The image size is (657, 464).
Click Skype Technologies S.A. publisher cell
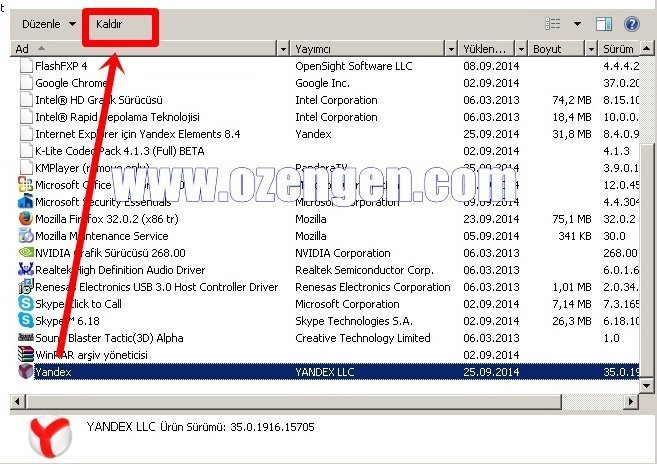pyautogui.click(x=354, y=321)
